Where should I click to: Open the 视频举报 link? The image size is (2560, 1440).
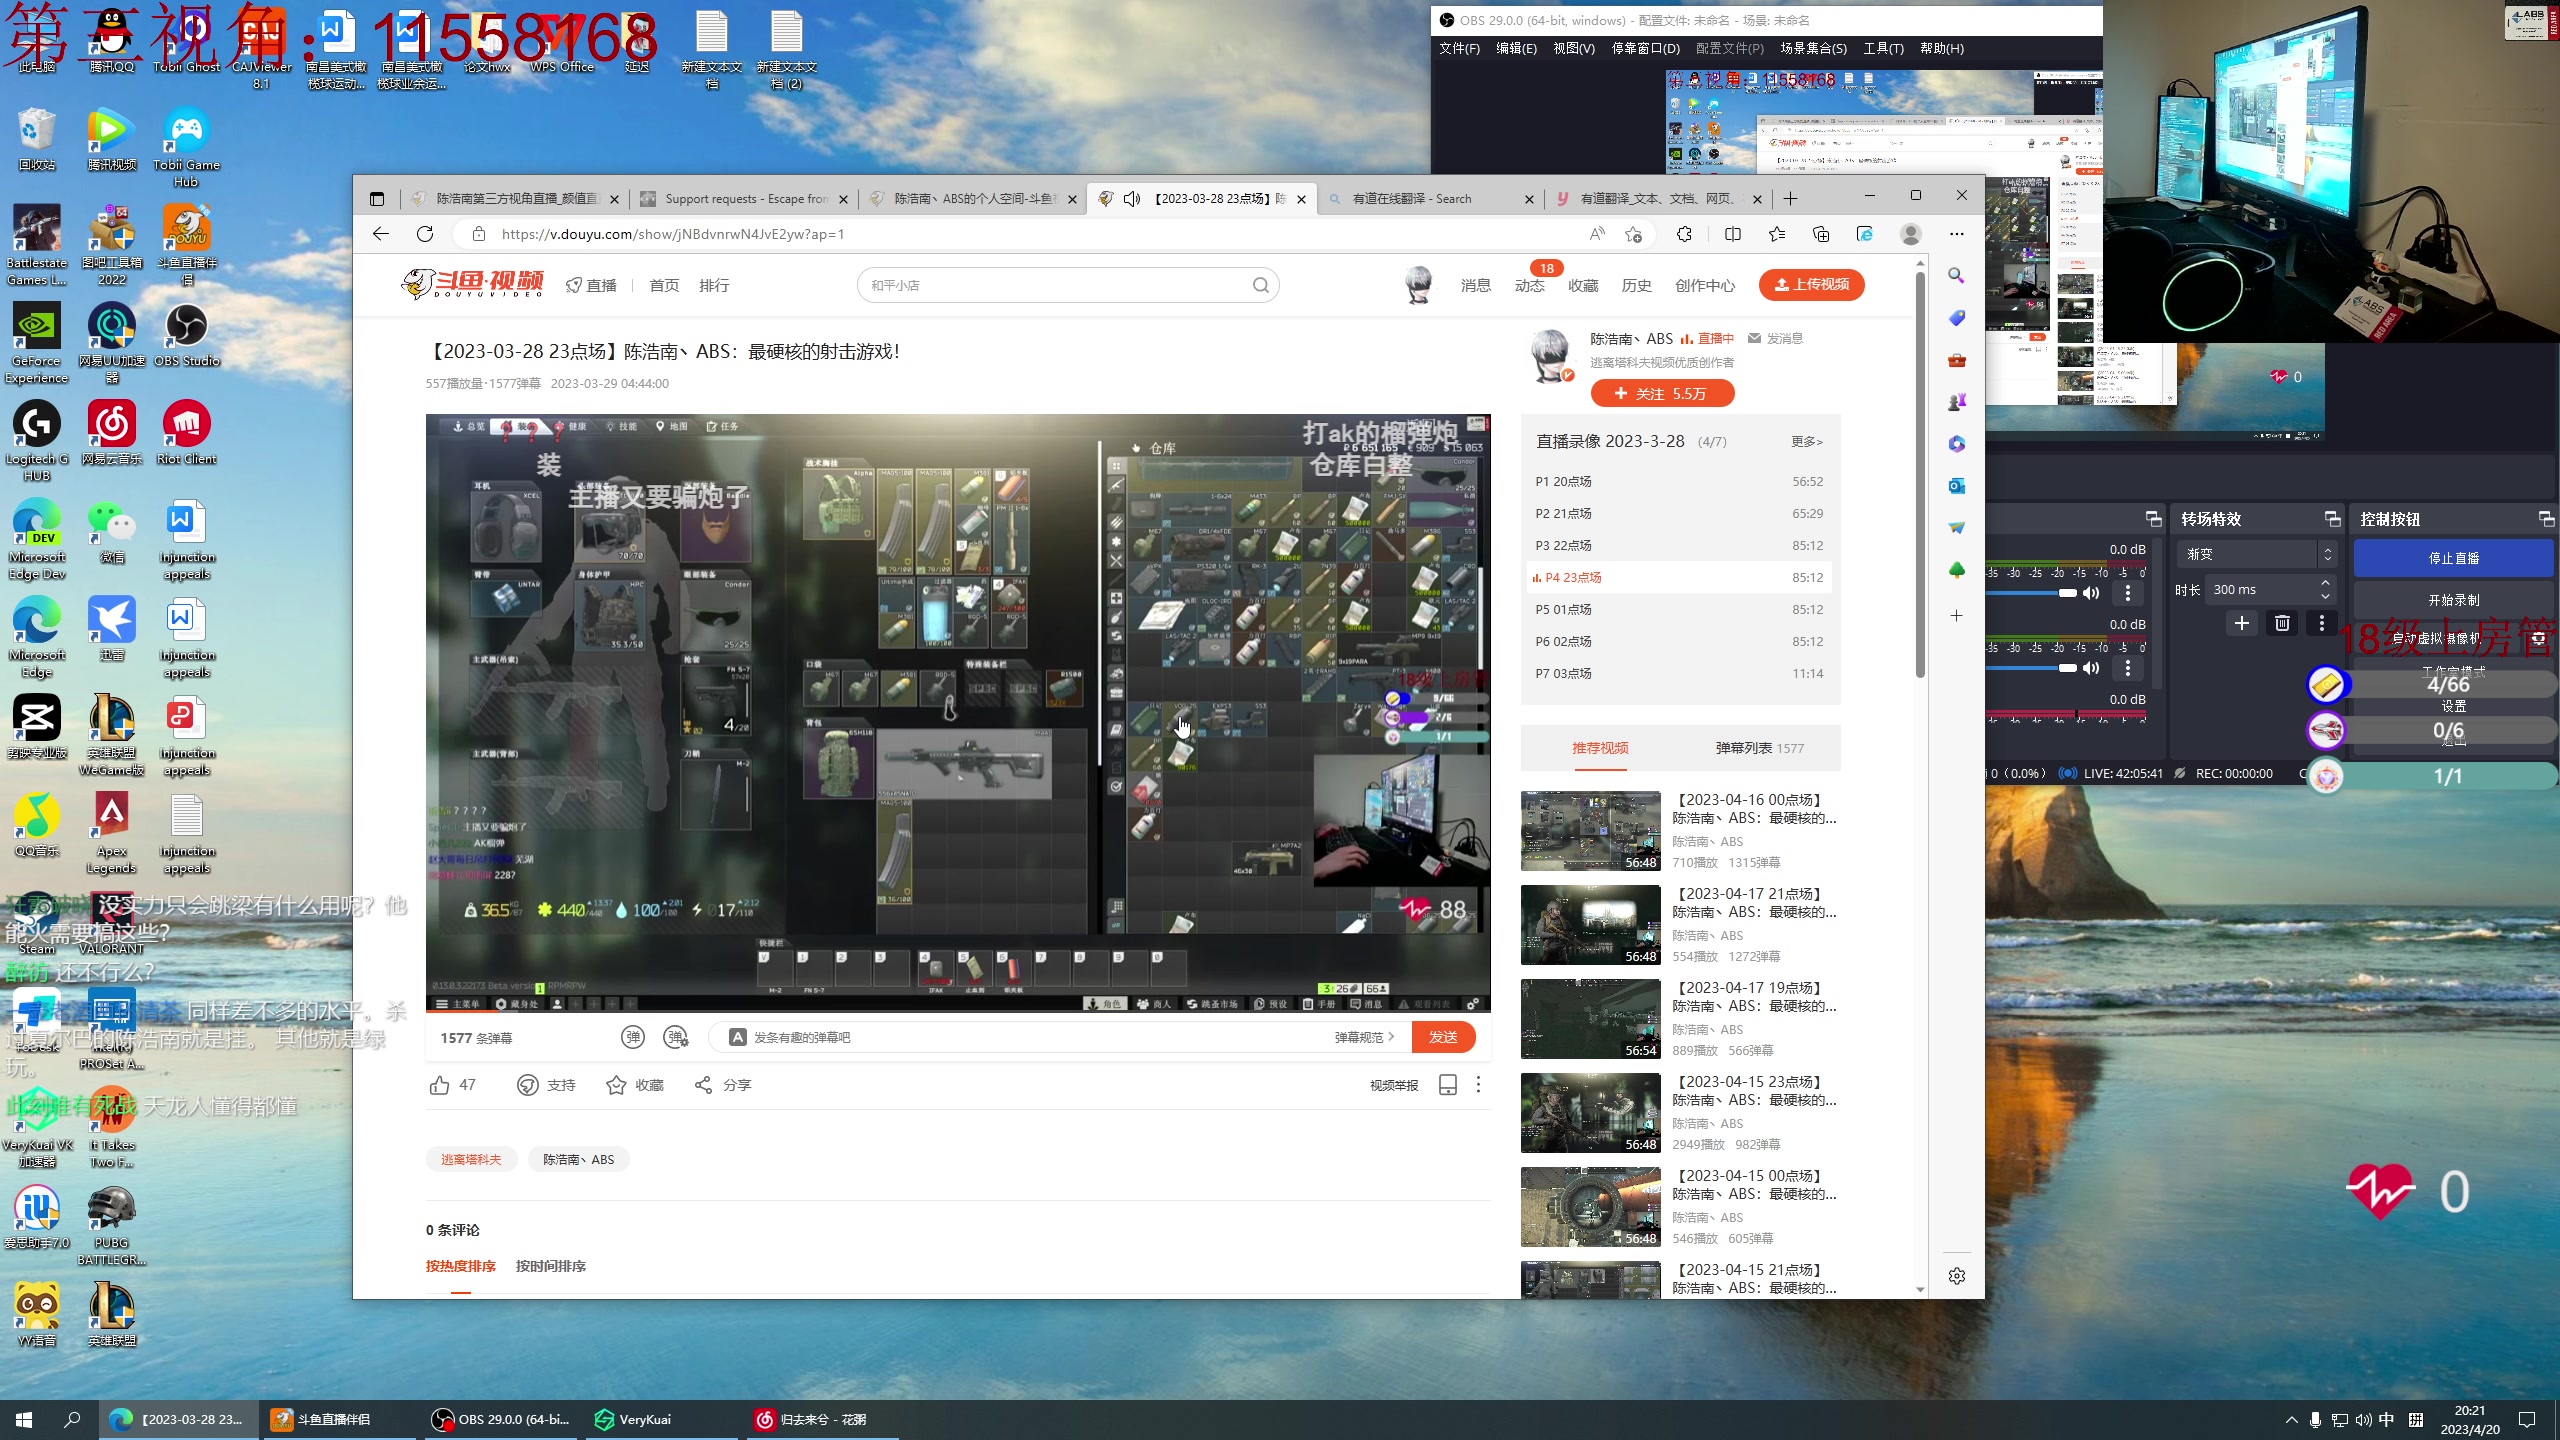(x=1394, y=1085)
